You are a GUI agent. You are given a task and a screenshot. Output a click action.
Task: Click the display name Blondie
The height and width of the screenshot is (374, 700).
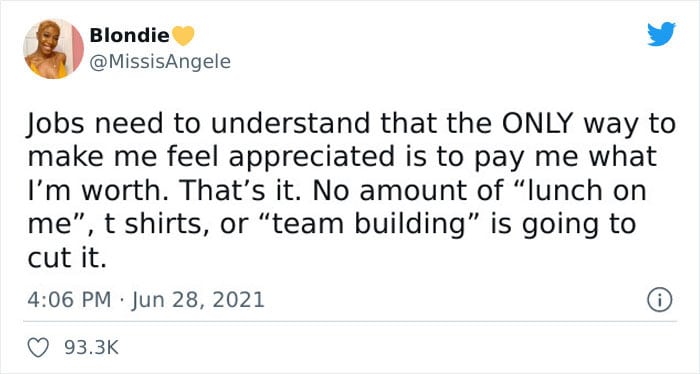[129, 36]
